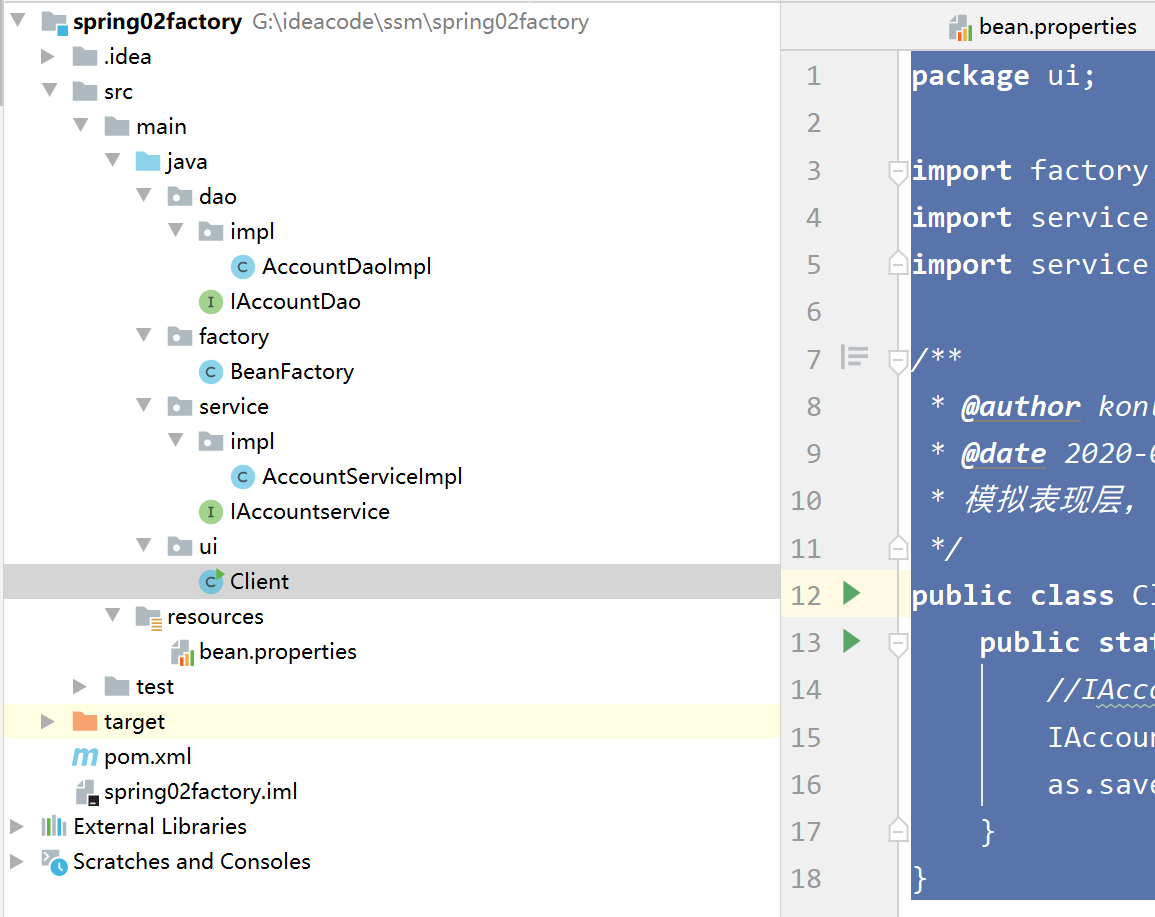
Task: Toggle the main method fold marker
Action: [898, 642]
